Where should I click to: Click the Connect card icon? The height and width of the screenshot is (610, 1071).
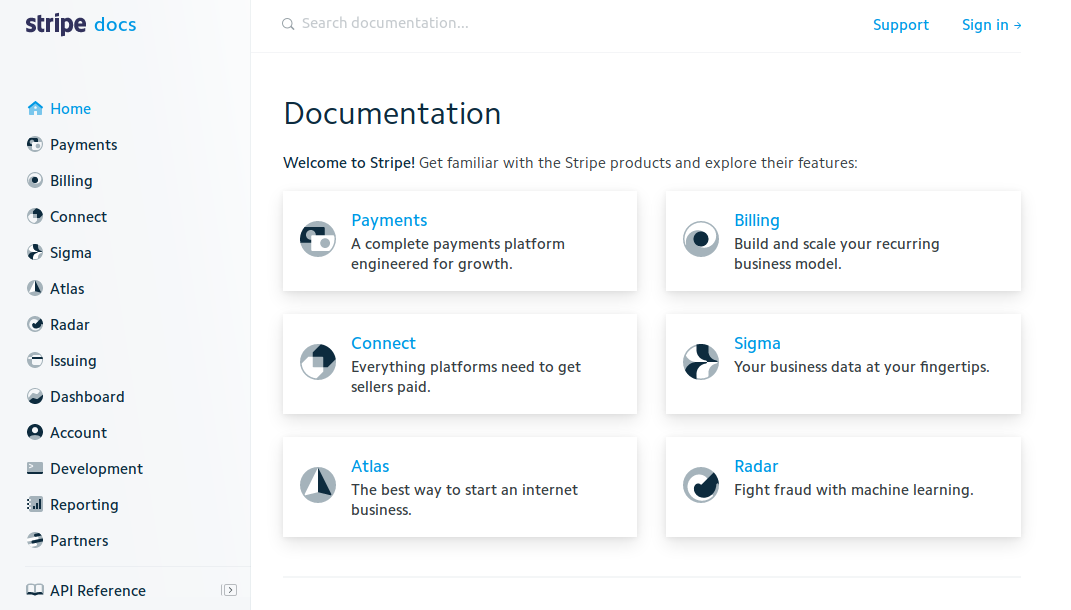[x=318, y=362]
